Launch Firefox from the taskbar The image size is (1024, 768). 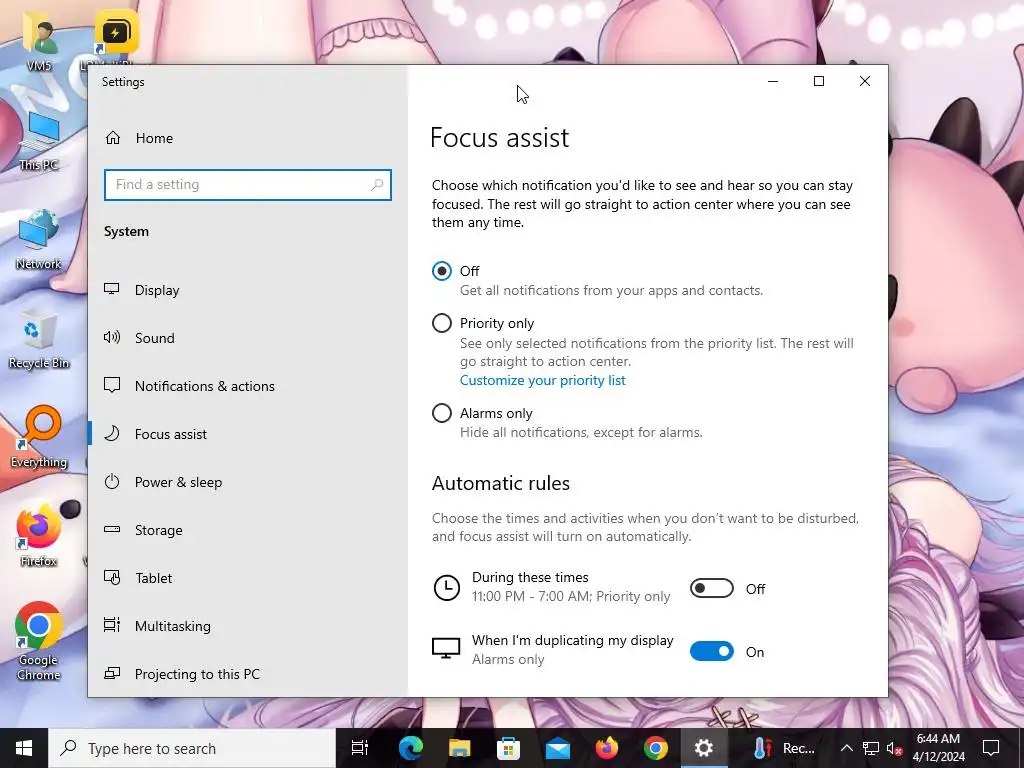click(607, 748)
